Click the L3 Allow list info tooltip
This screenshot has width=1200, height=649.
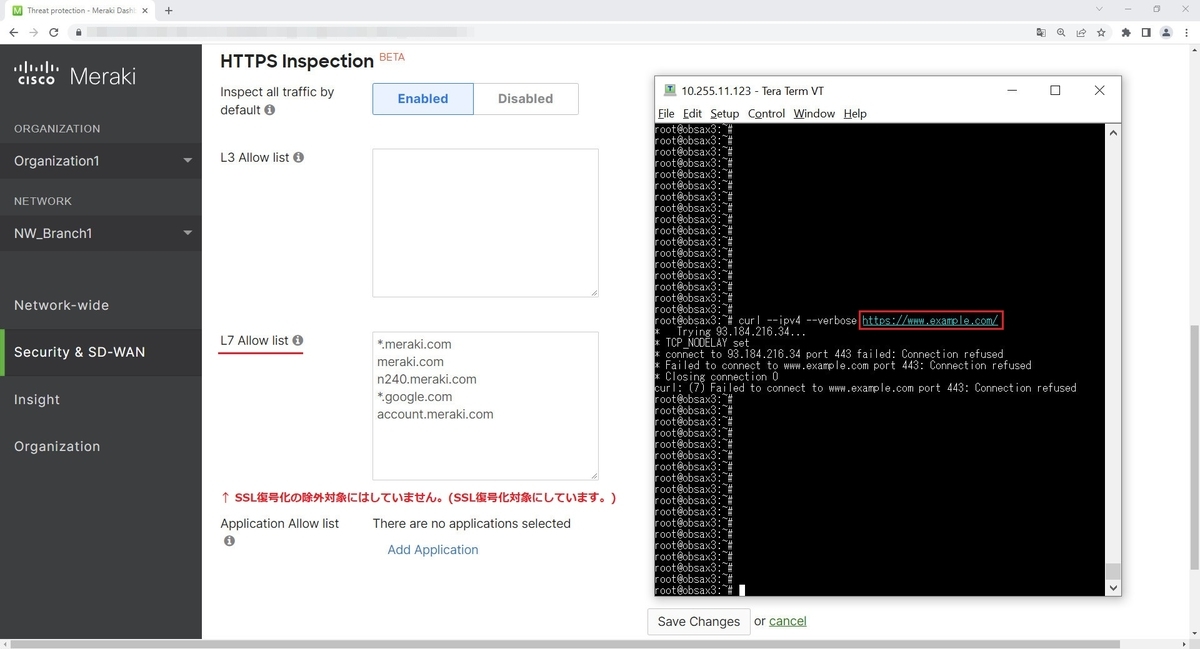point(297,157)
